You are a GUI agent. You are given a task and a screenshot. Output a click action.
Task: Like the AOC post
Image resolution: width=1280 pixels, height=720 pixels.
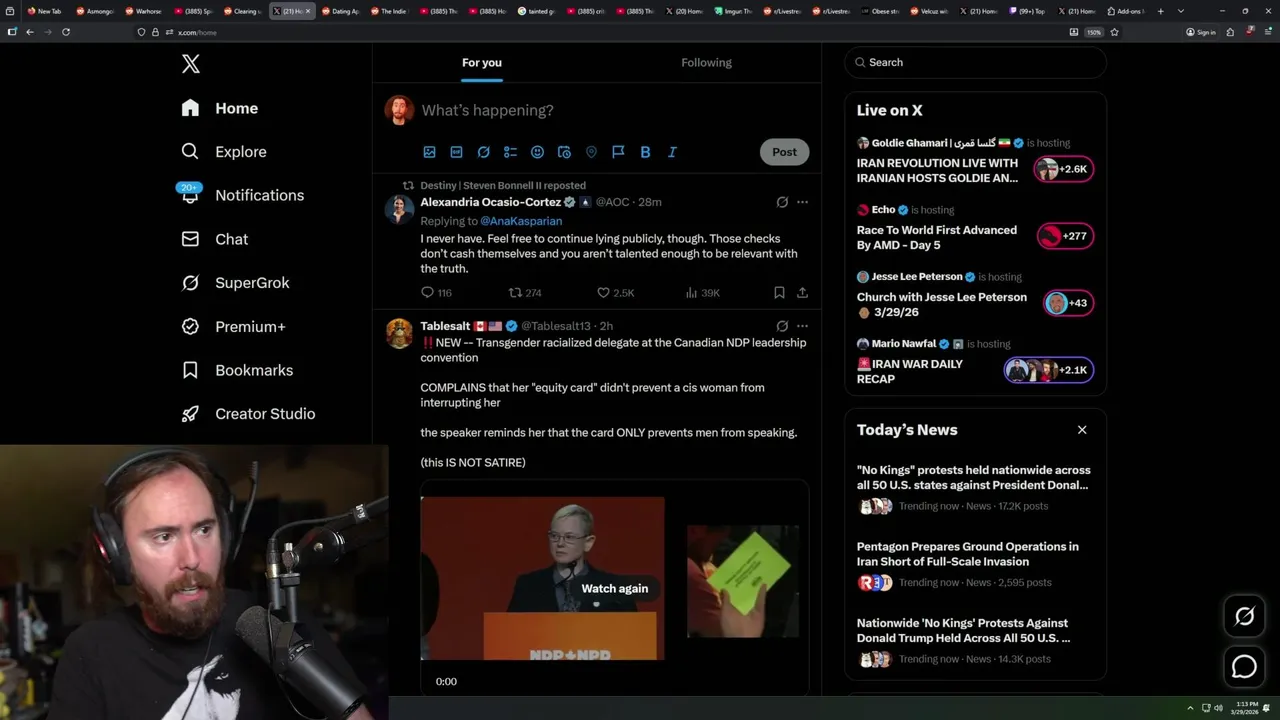click(x=615, y=293)
